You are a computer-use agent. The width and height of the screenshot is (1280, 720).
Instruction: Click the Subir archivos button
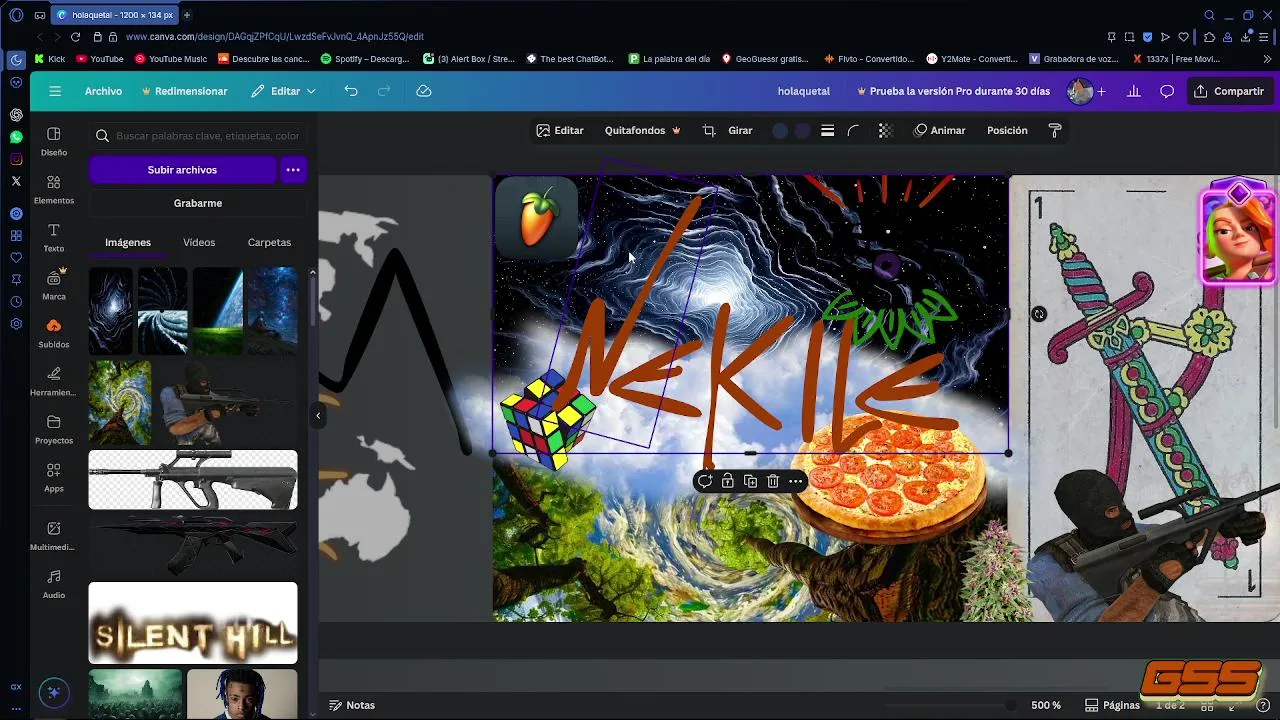[x=182, y=170]
